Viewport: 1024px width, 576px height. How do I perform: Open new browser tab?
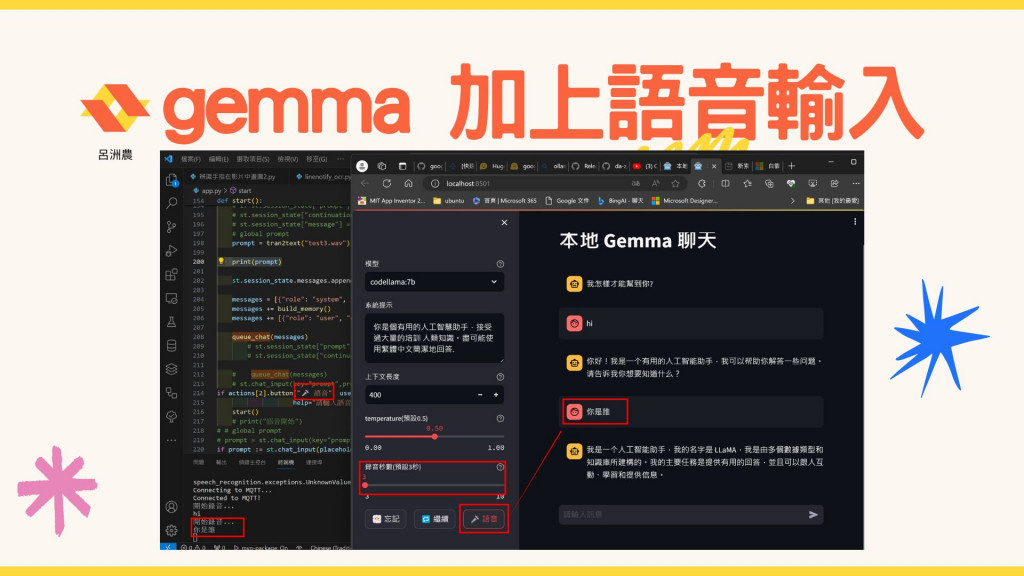(x=792, y=166)
